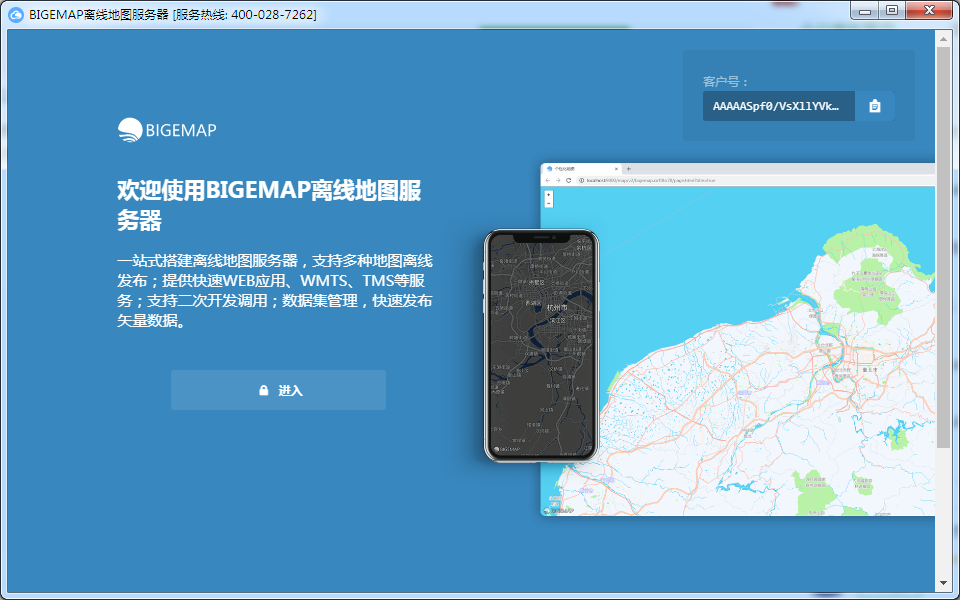This screenshot has width=960, height=600.
Task: Select the customer number field AAAAASpf0/VsXllYVk…
Action: click(x=778, y=106)
